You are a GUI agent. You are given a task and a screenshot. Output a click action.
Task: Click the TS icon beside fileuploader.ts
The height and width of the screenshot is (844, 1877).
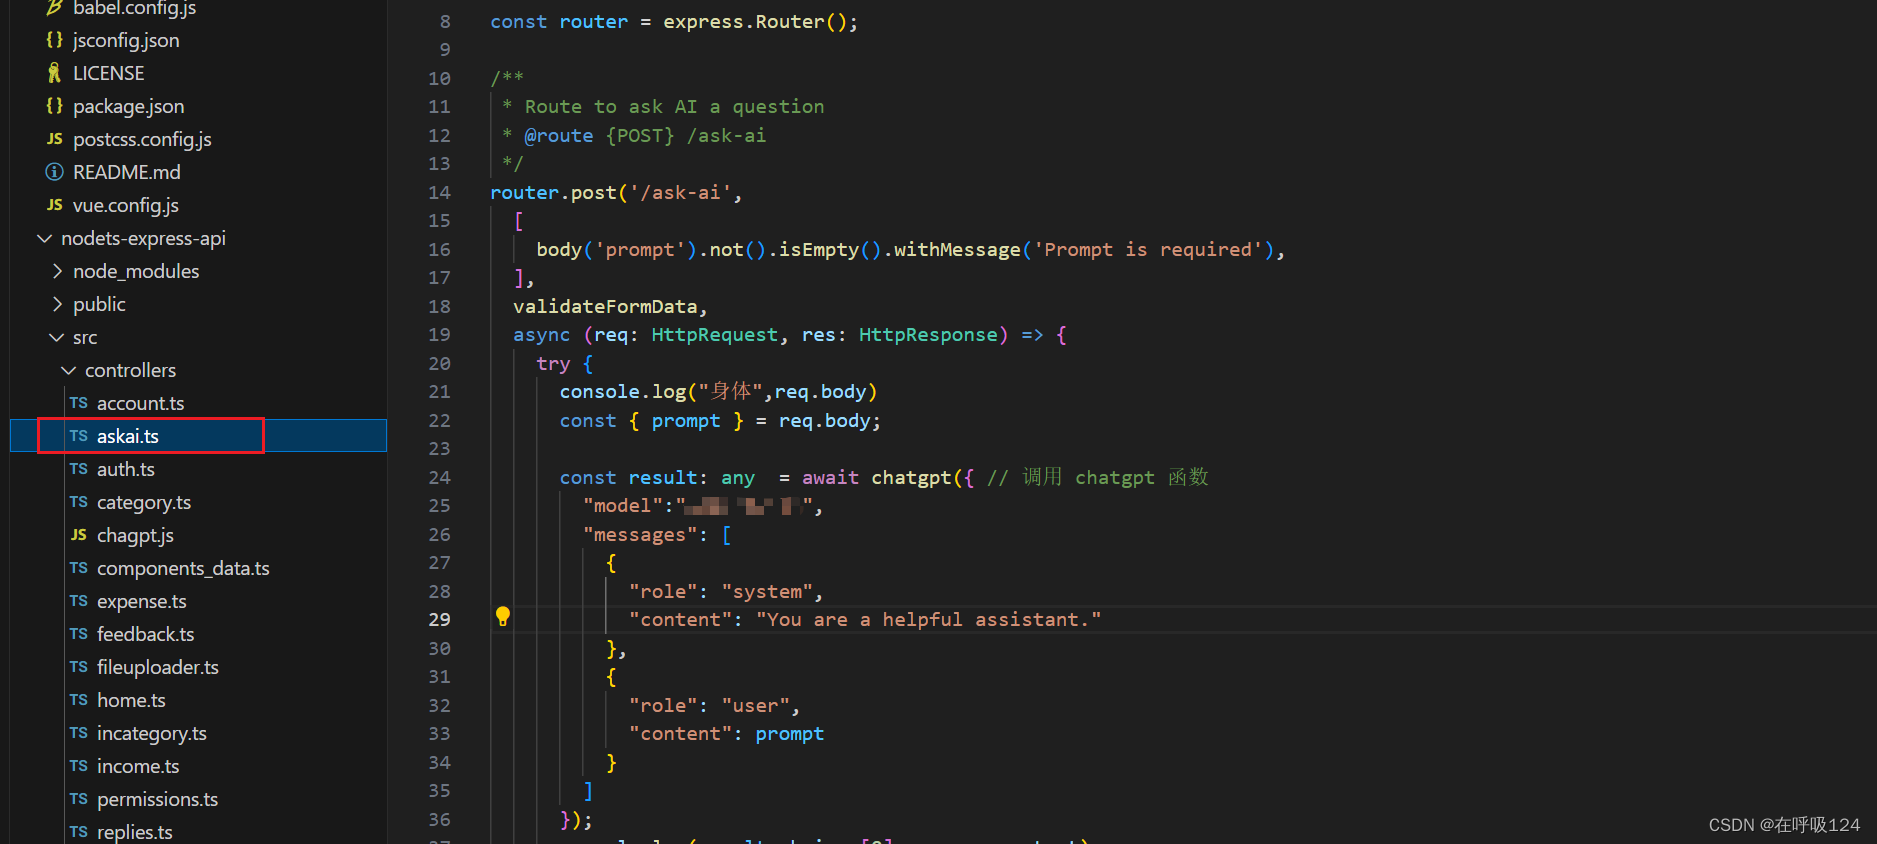pyautogui.click(x=79, y=667)
